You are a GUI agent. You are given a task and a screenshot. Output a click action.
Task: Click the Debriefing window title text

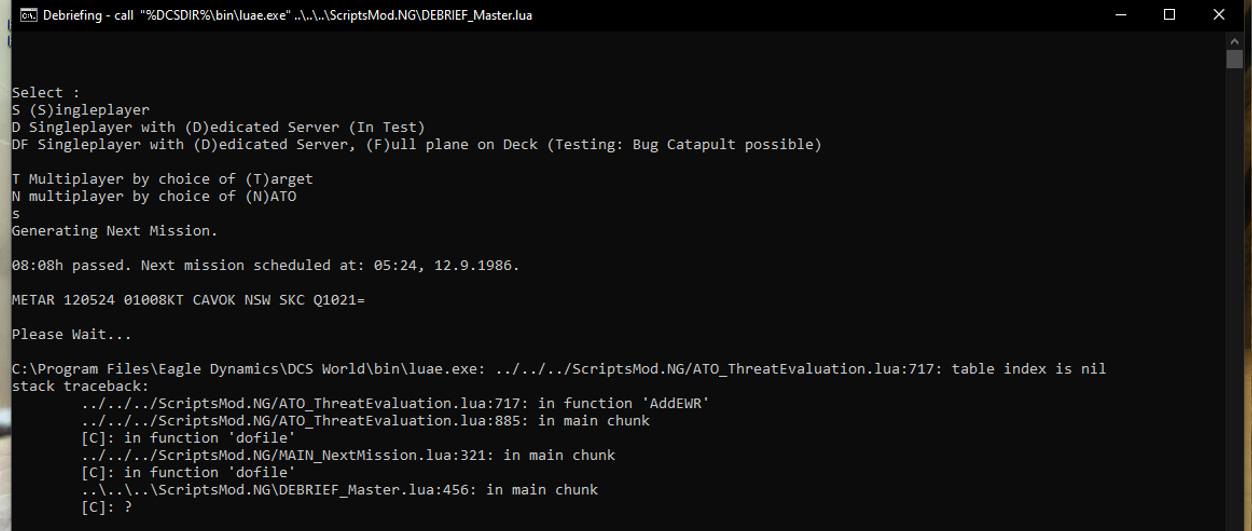(x=287, y=15)
